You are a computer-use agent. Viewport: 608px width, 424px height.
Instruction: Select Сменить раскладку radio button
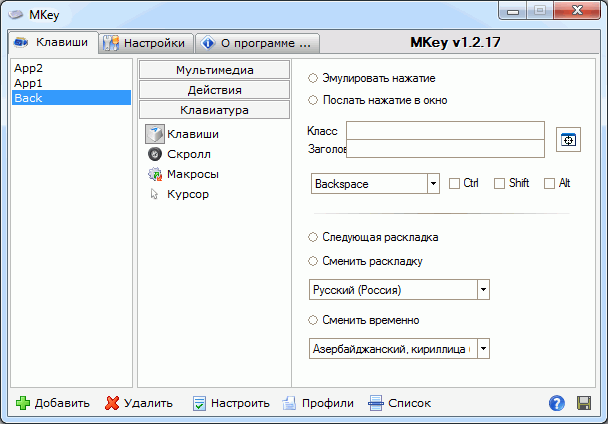click(313, 261)
